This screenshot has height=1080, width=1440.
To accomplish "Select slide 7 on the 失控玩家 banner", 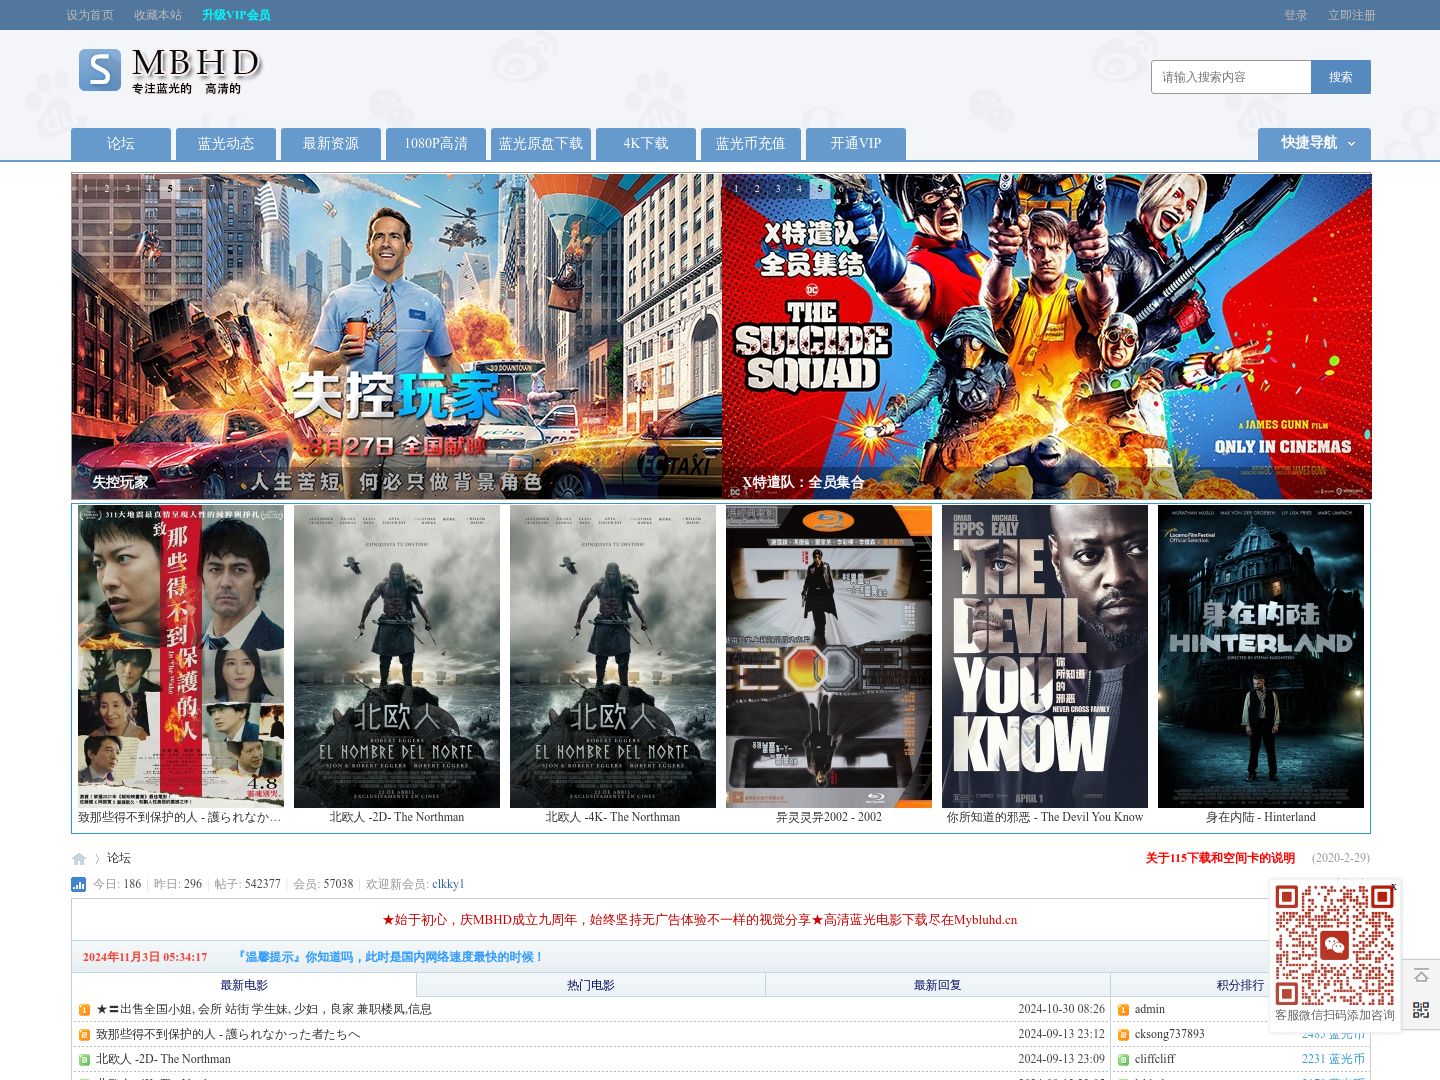I will (212, 189).
